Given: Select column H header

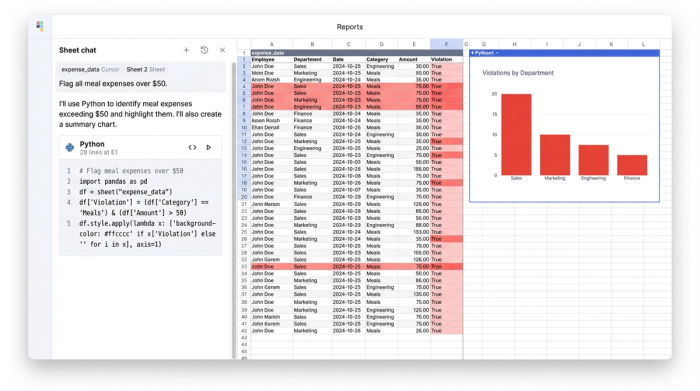Looking at the screenshot, I should click(514, 44).
